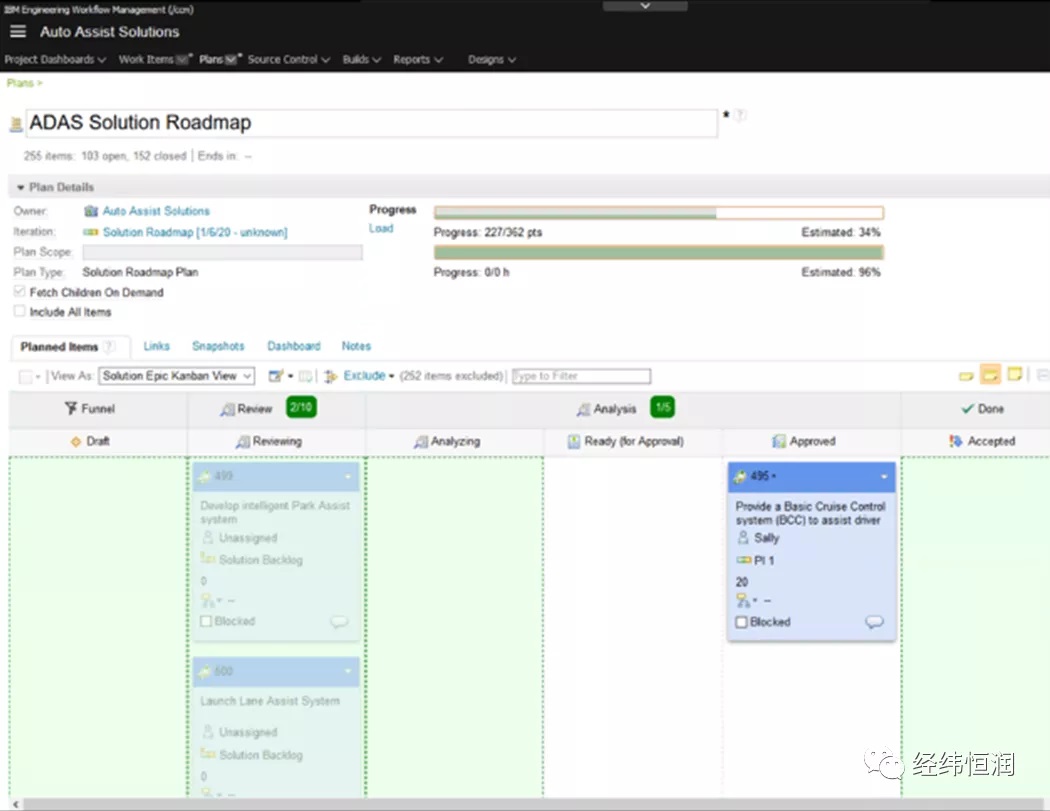Enable Include All Items checkbox
This screenshot has width=1050, height=811.
point(19,311)
